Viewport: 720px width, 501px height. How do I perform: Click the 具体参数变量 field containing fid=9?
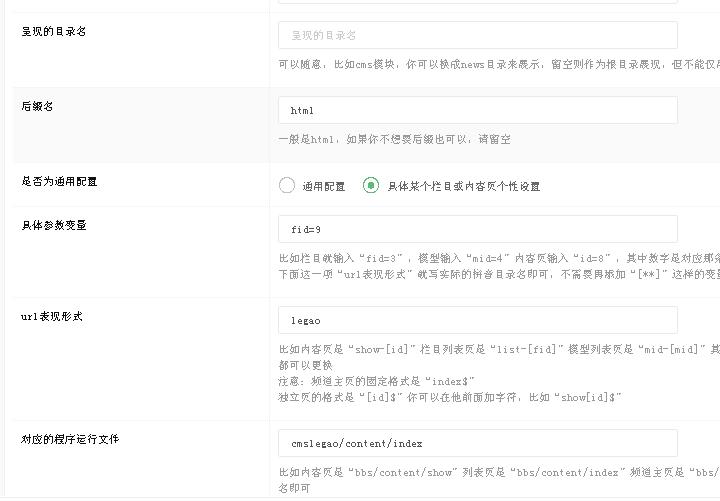pos(477,229)
